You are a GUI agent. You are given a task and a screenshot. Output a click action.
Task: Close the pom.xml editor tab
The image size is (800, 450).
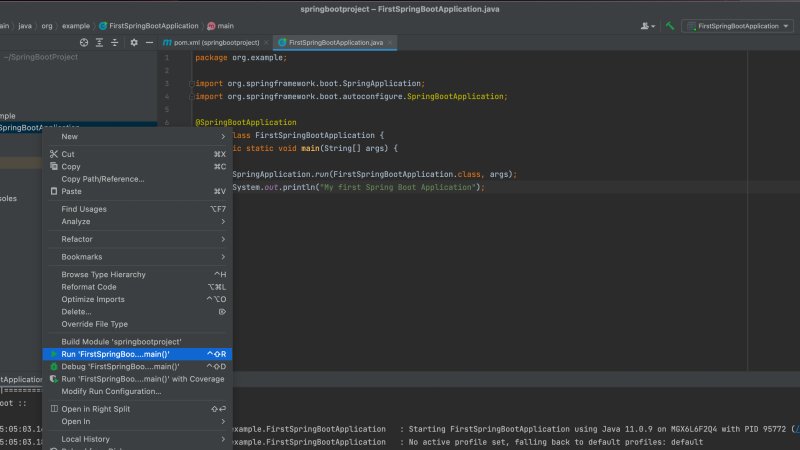point(266,42)
